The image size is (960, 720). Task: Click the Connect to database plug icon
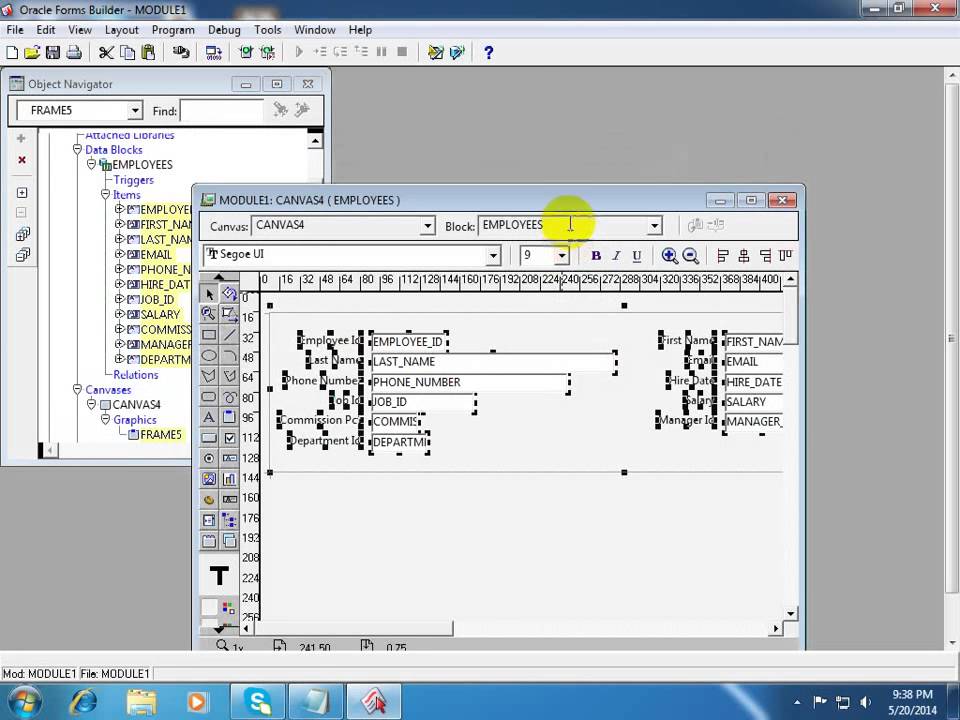181,53
